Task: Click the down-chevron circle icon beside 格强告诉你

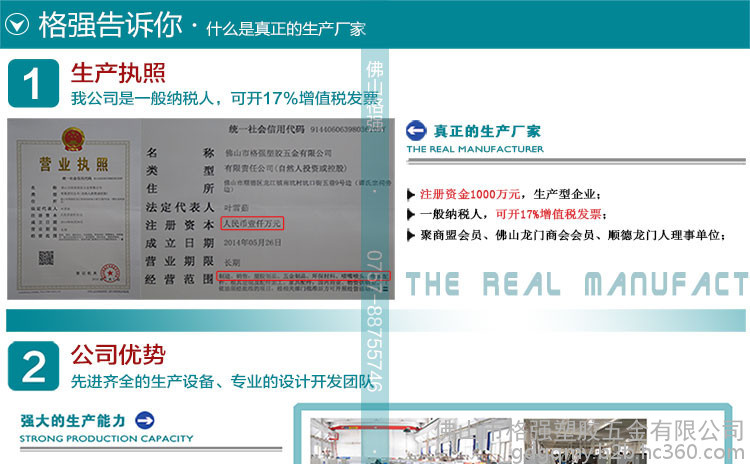Action: click(17, 24)
